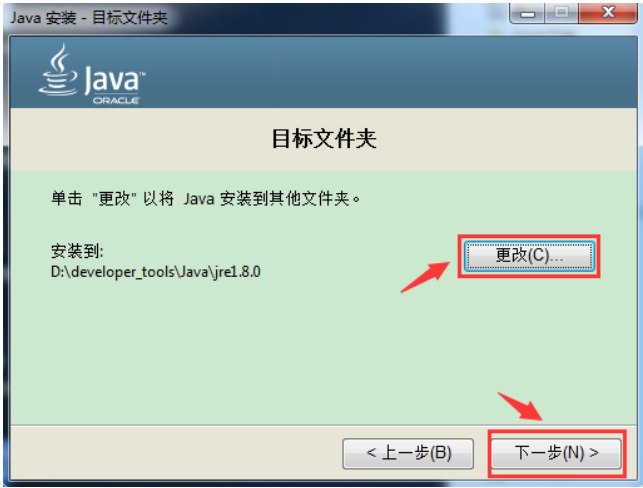Click the 安装到: label
This screenshot has width=643, height=488.
[77, 251]
